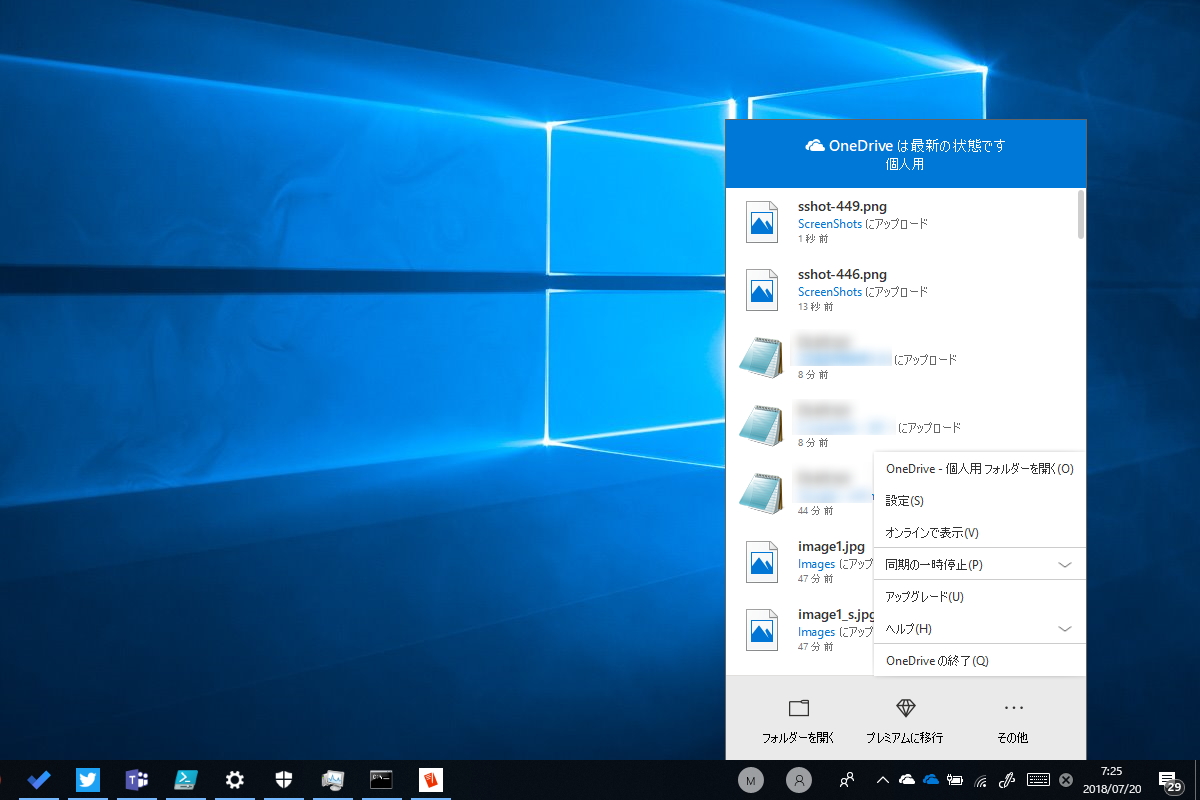Click the sshot-446.png image file icon
Image resolution: width=1200 pixels, height=800 pixels.
click(762, 290)
